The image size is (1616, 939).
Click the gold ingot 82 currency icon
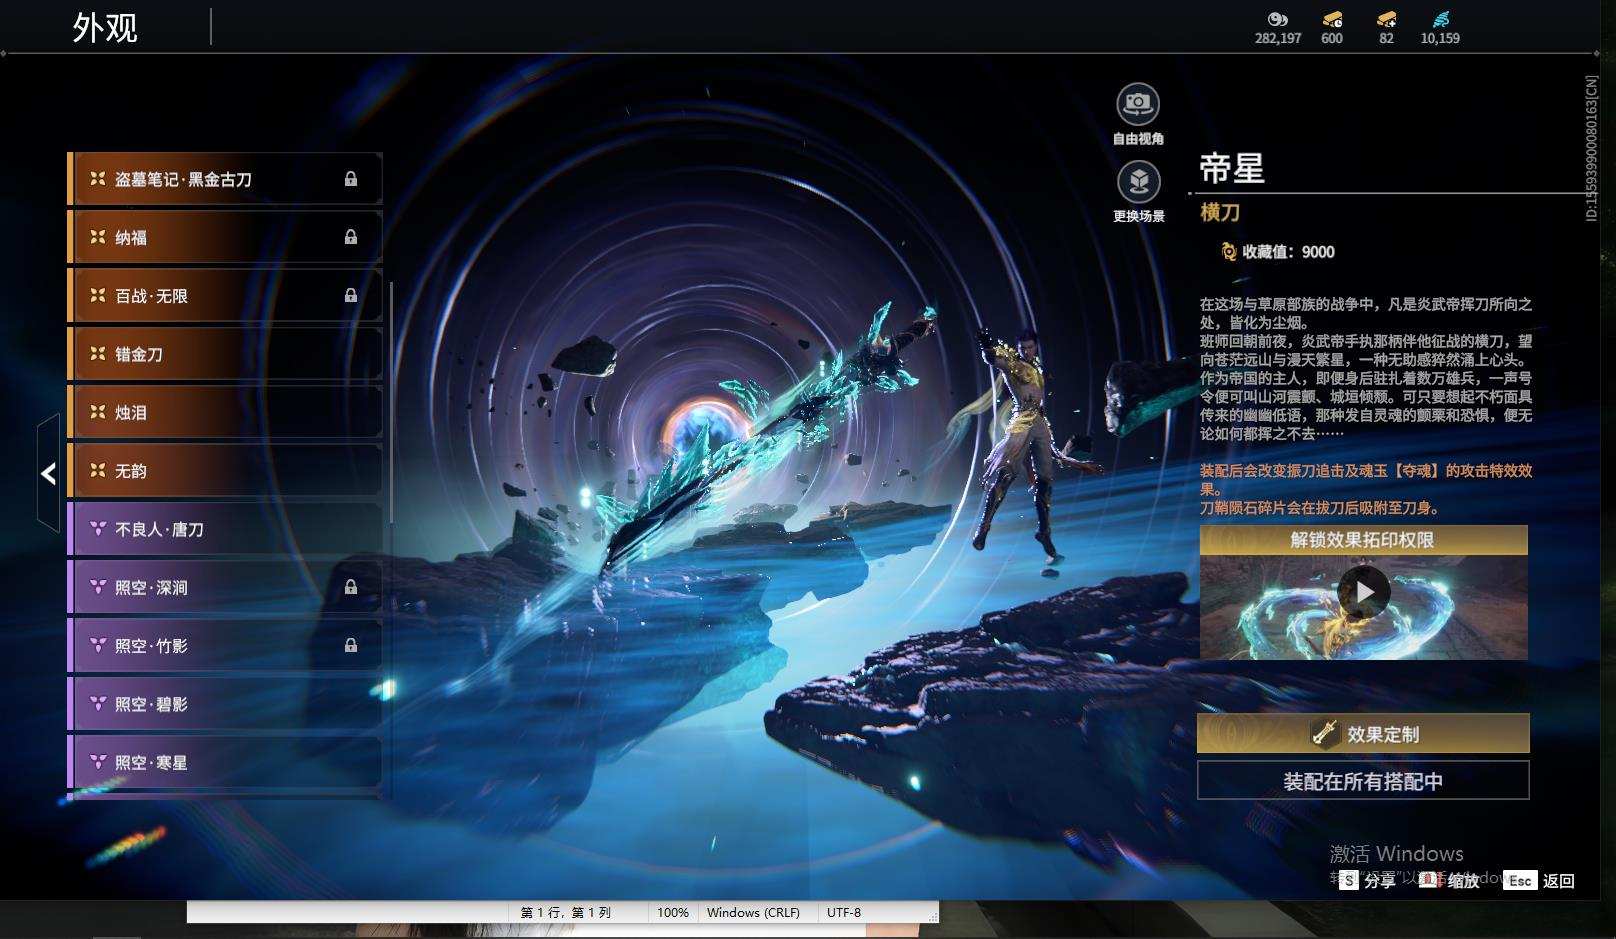1386,19
